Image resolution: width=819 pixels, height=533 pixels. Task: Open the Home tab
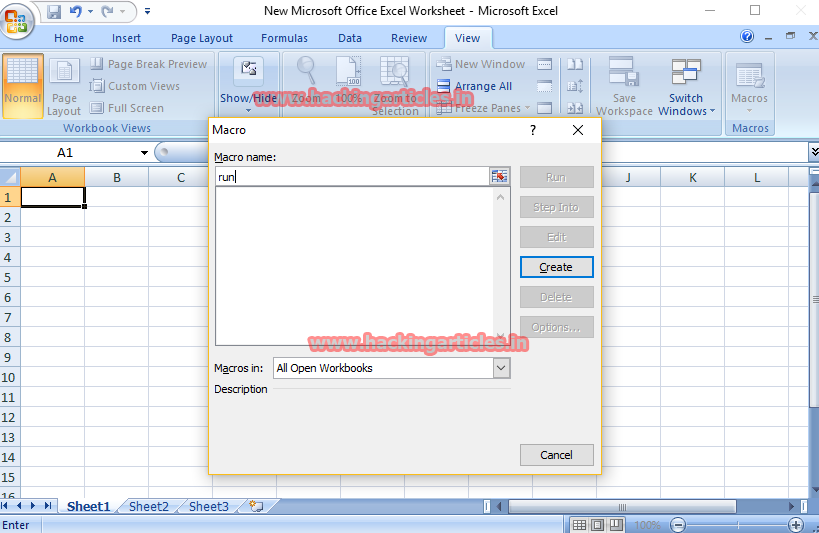[69, 38]
